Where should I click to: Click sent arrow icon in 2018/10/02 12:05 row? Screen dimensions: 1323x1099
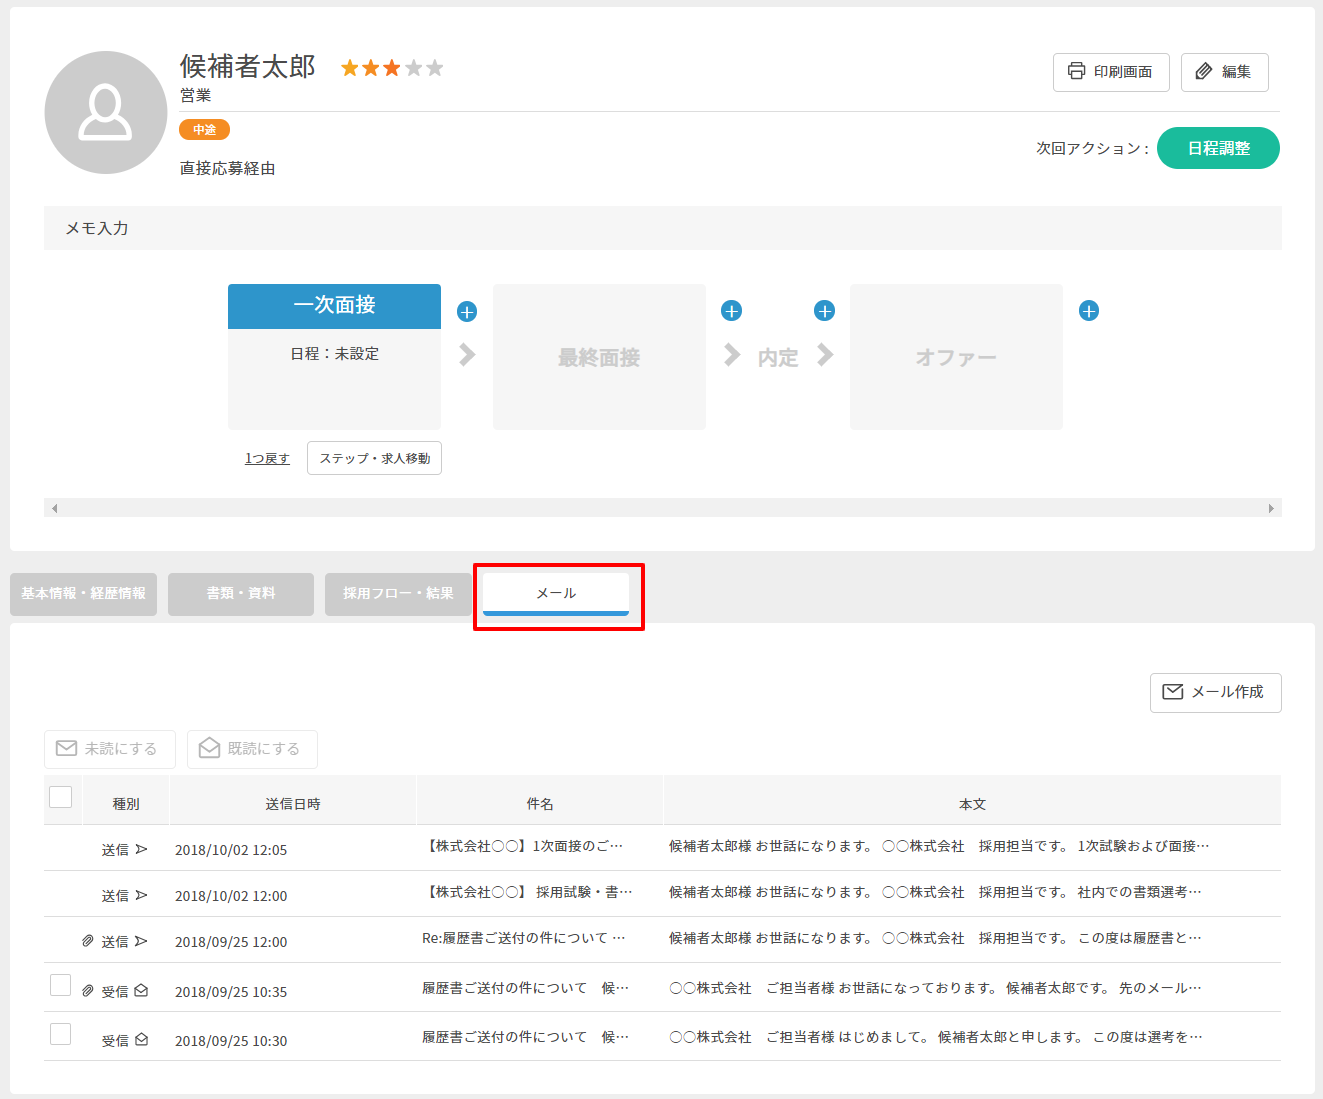(141, 849)
